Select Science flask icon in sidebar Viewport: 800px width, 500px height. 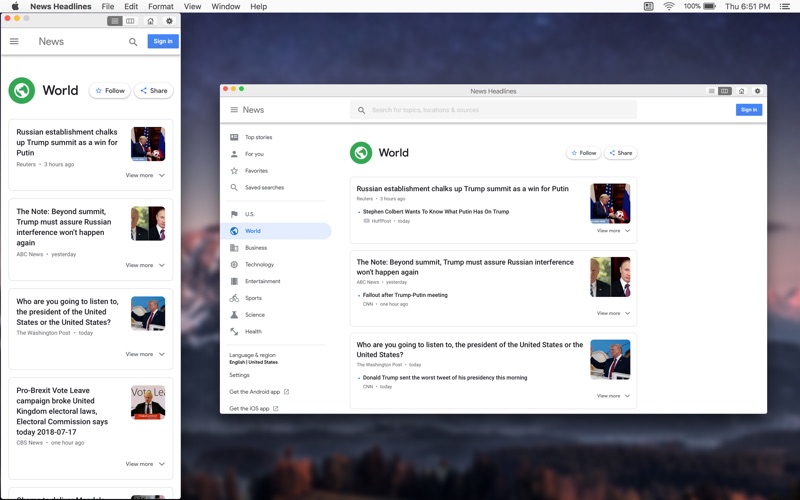(234, 315)
